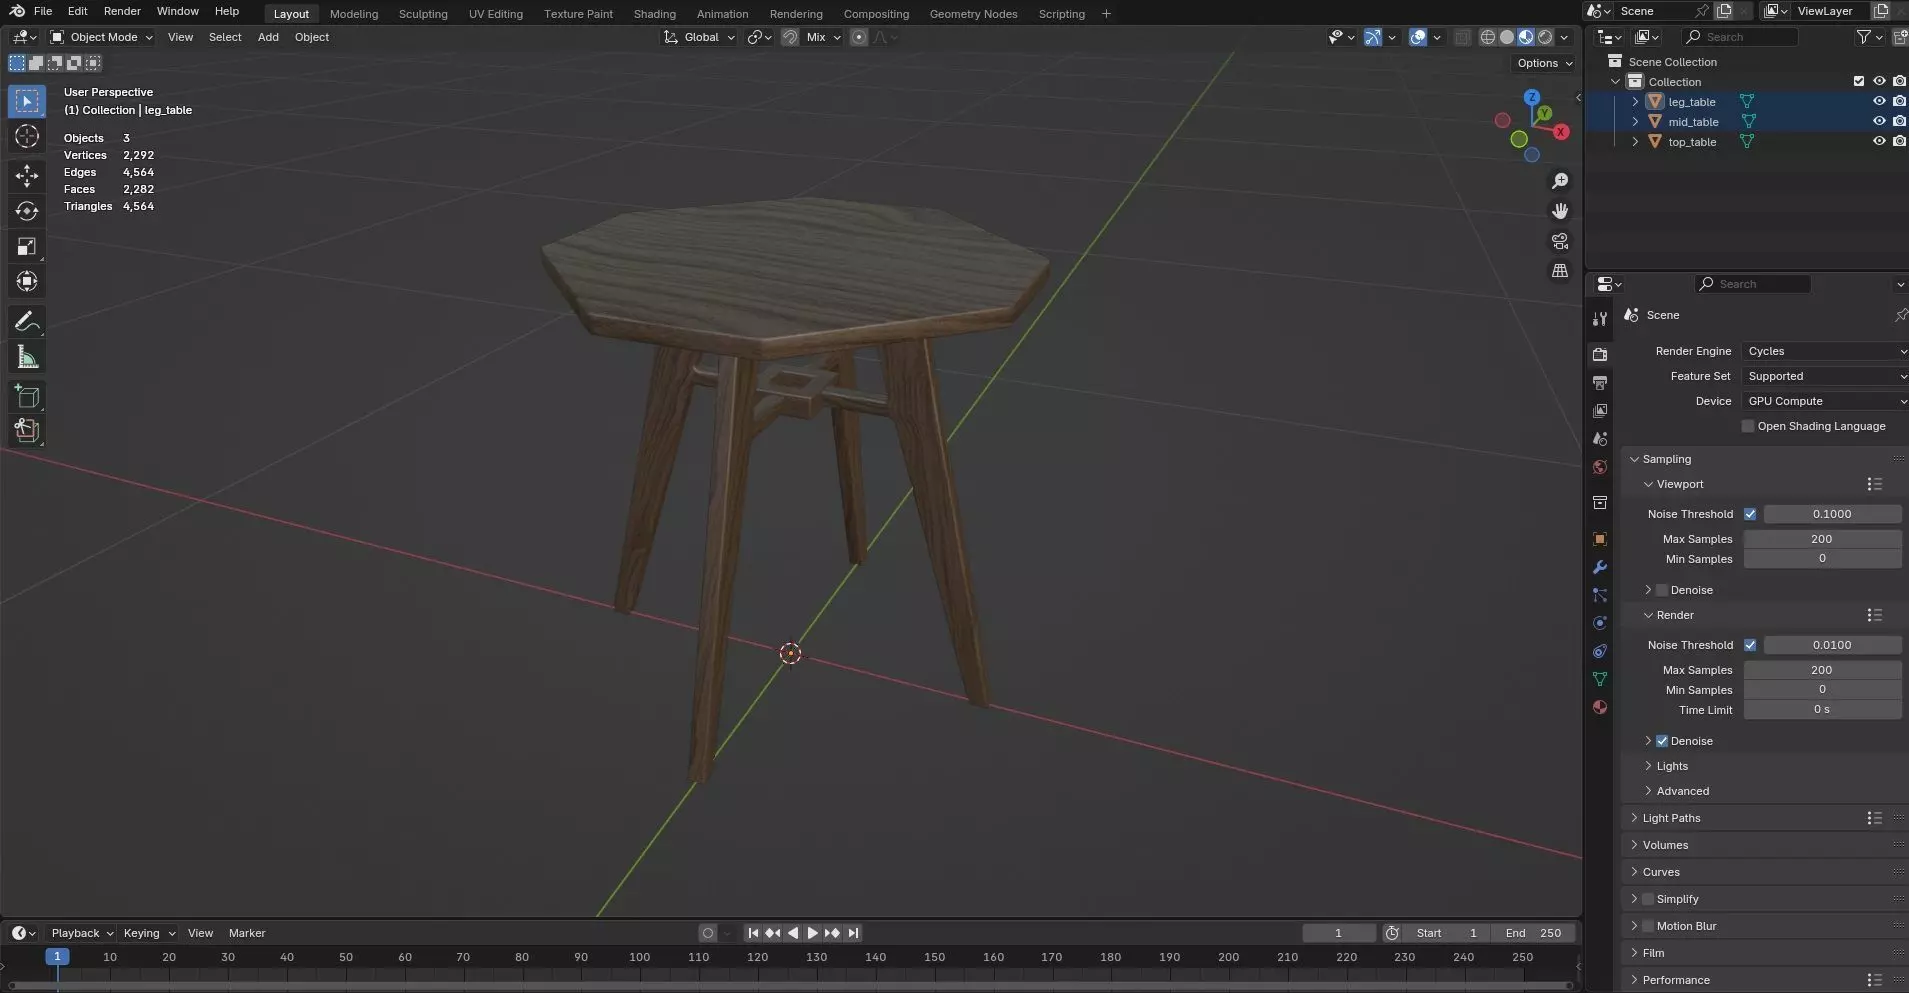Open the Object Mode dropdown
The height and width of the screenshot is (993, 1909).
(x=101, y=37)
